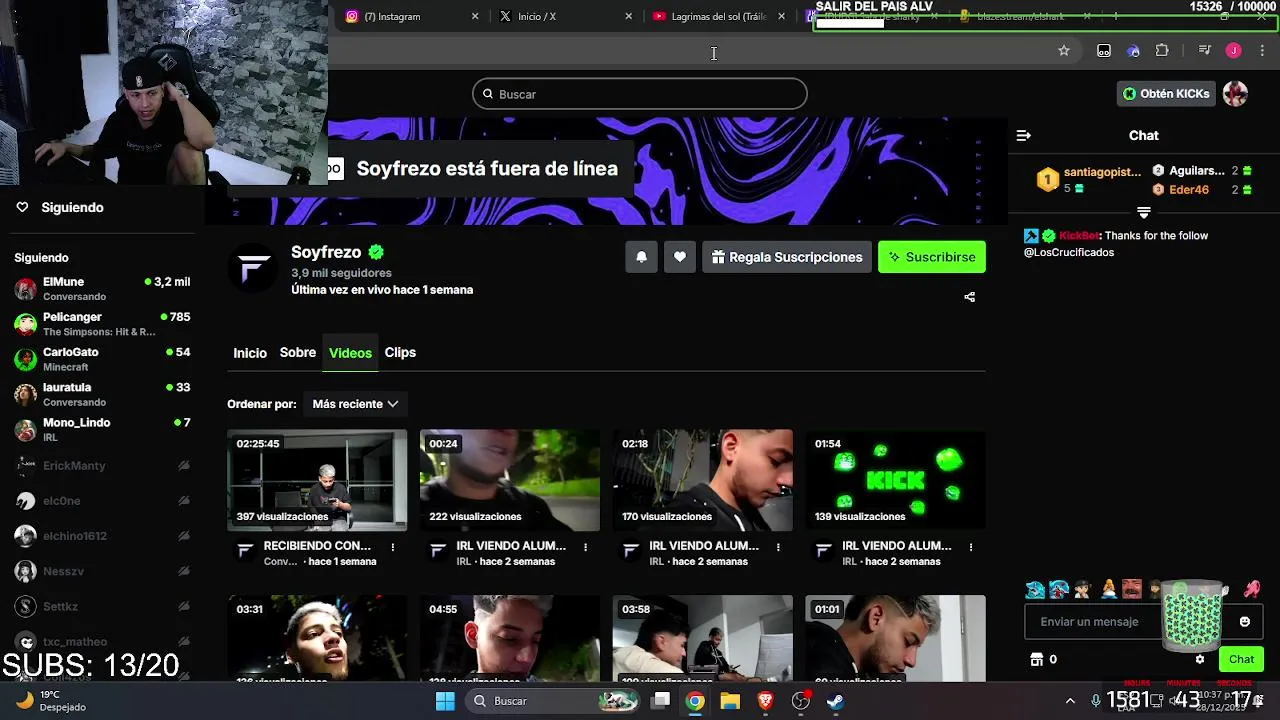Switch to the Inicio / X tab

coord(565,16)
